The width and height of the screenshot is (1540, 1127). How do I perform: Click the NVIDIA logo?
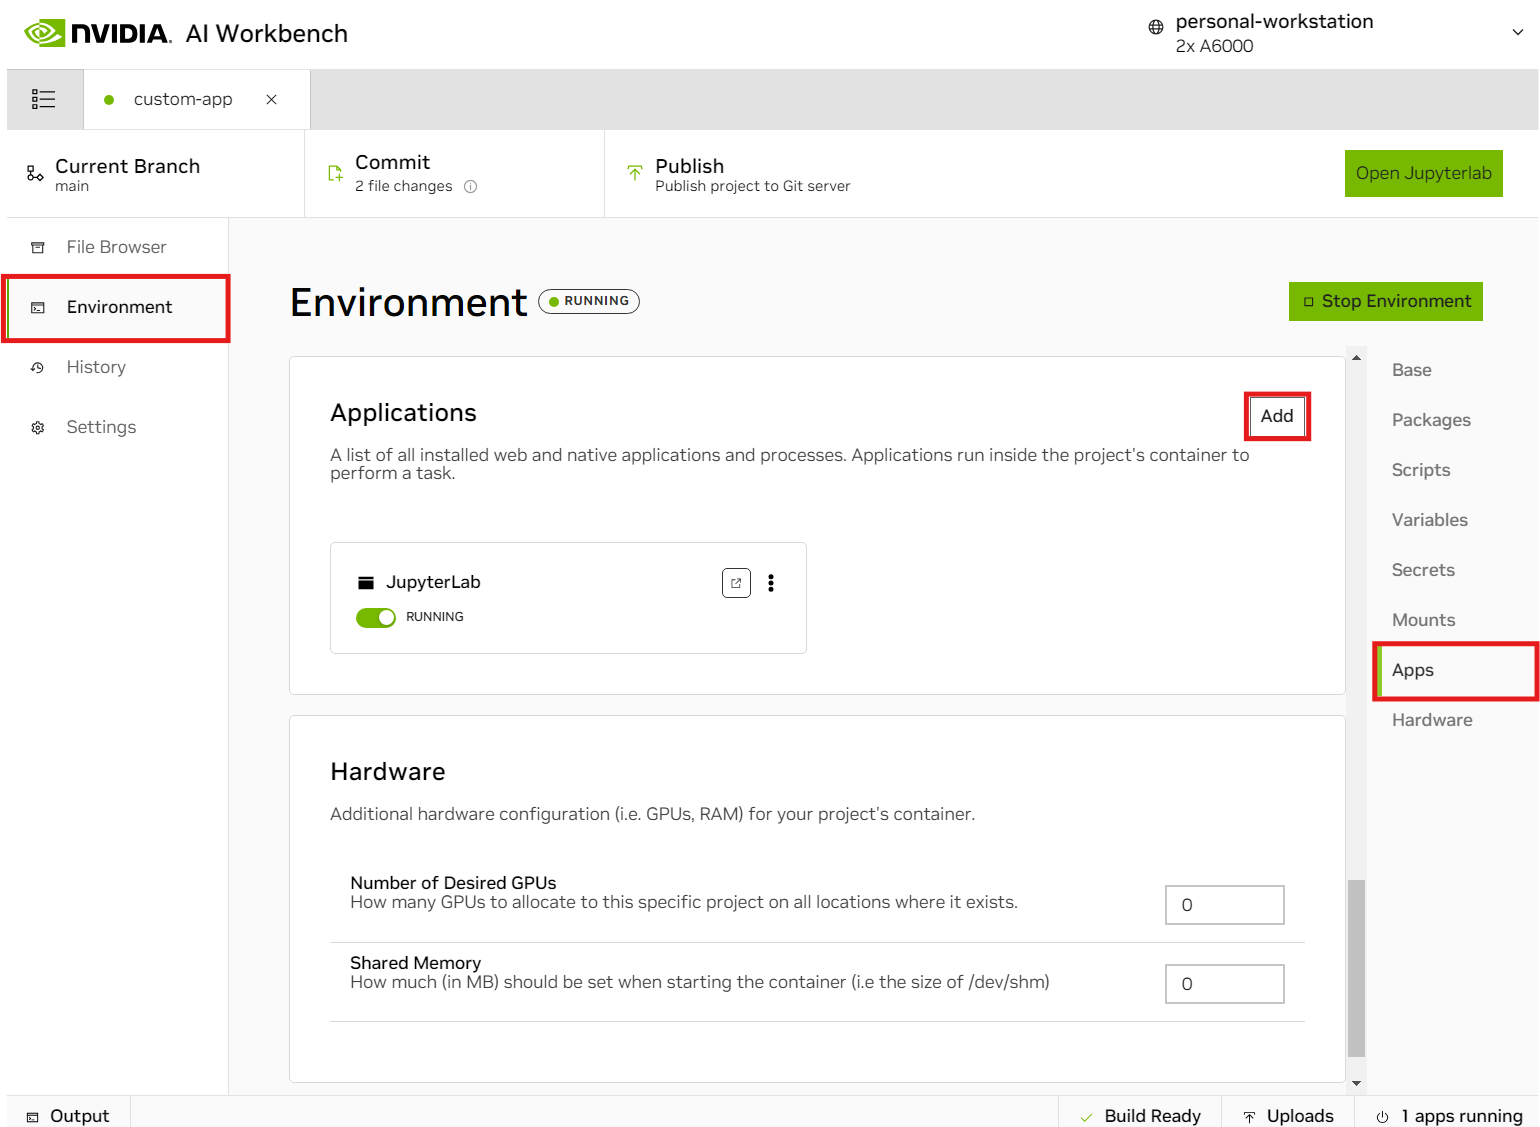pos(98,33)
